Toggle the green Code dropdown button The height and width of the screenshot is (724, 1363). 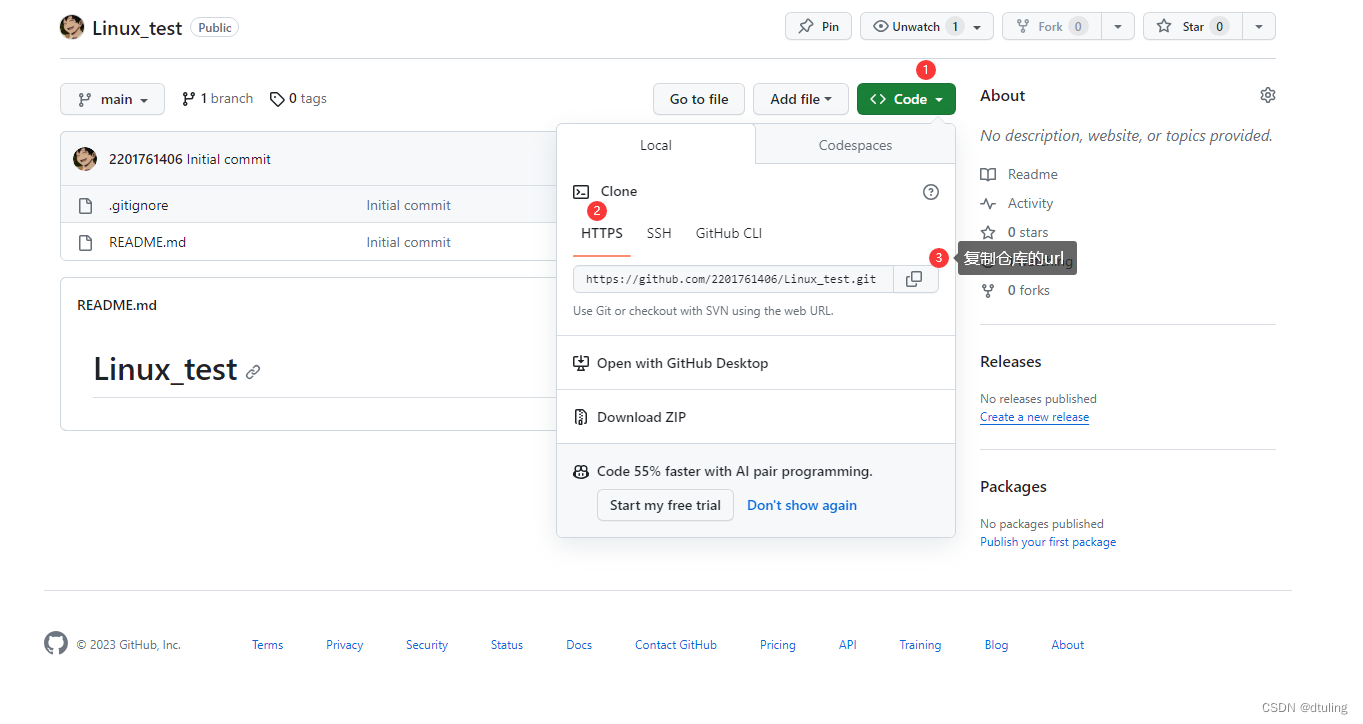pos(906,99)
